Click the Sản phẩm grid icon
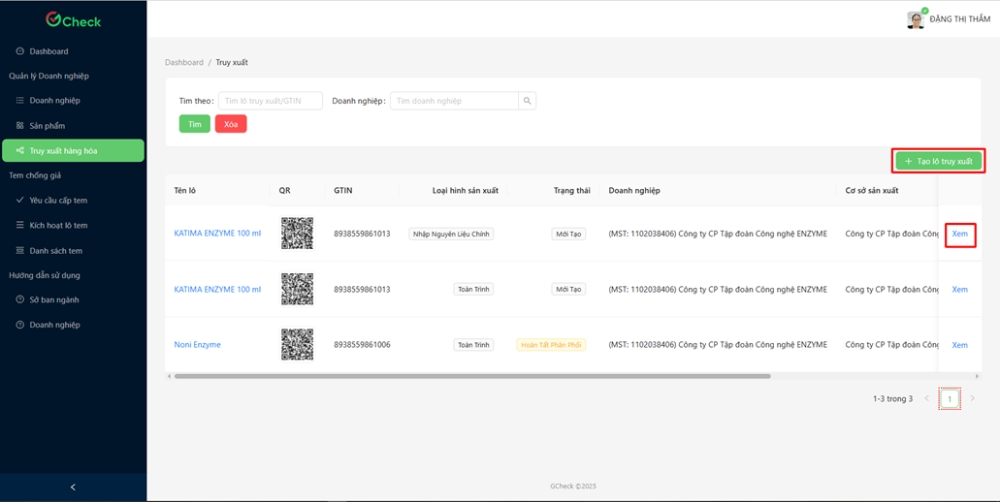Viewport: 1000px width, 502px height. [20, 126]
